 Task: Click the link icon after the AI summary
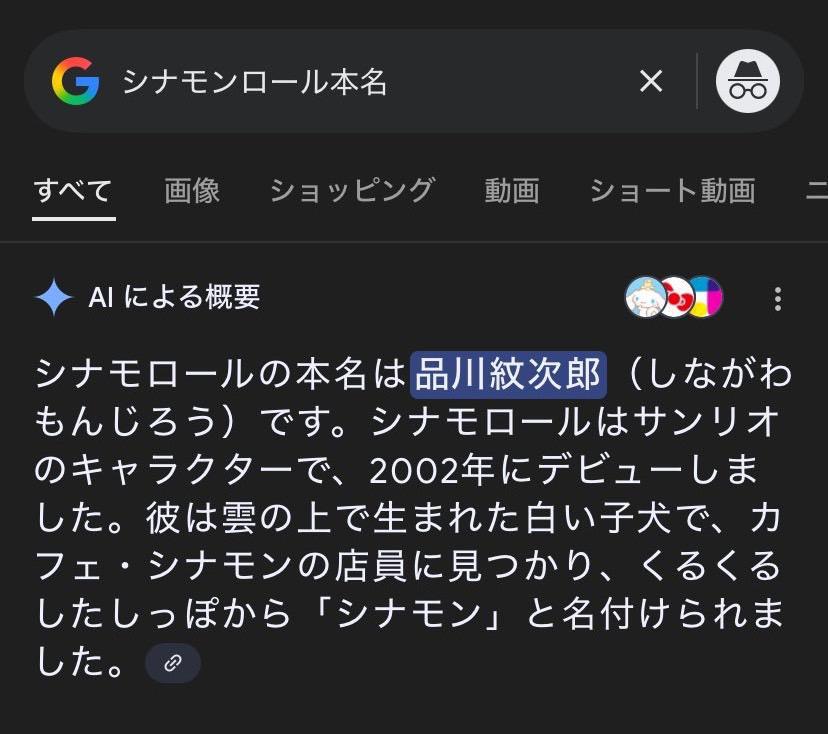coord(173,662)
